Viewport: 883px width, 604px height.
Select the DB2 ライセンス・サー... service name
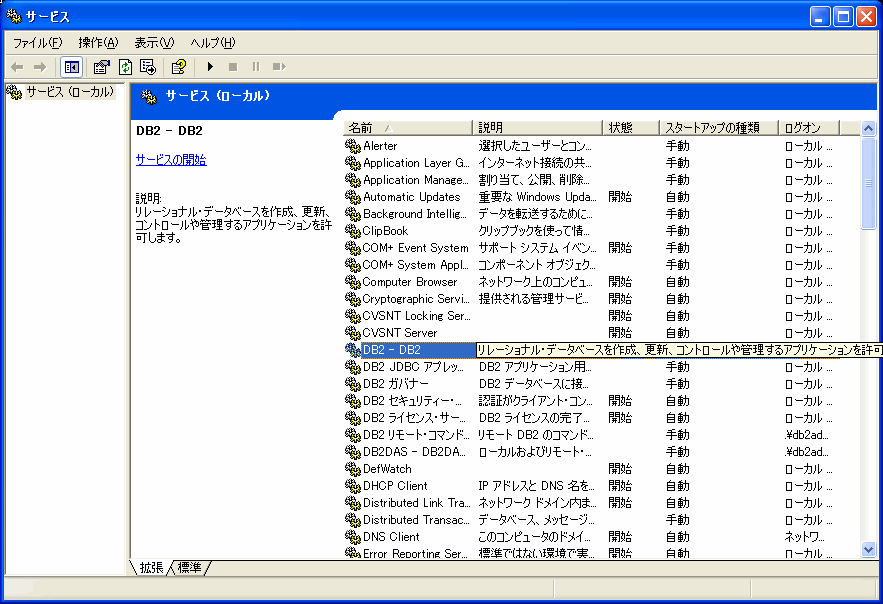click(x=414, y=418)
